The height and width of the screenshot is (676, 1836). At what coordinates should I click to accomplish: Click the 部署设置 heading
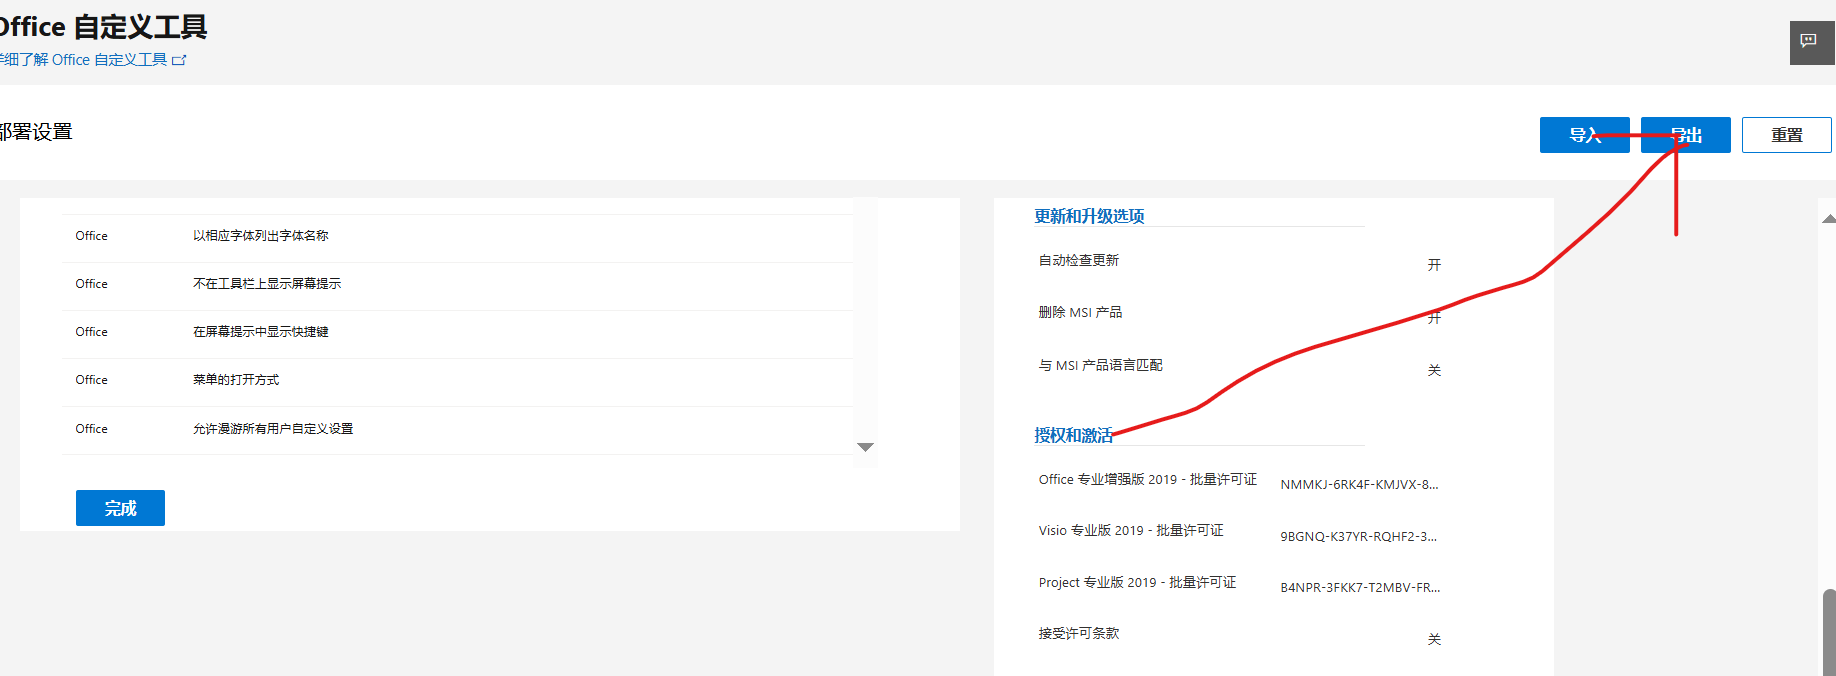coord(36,132)
